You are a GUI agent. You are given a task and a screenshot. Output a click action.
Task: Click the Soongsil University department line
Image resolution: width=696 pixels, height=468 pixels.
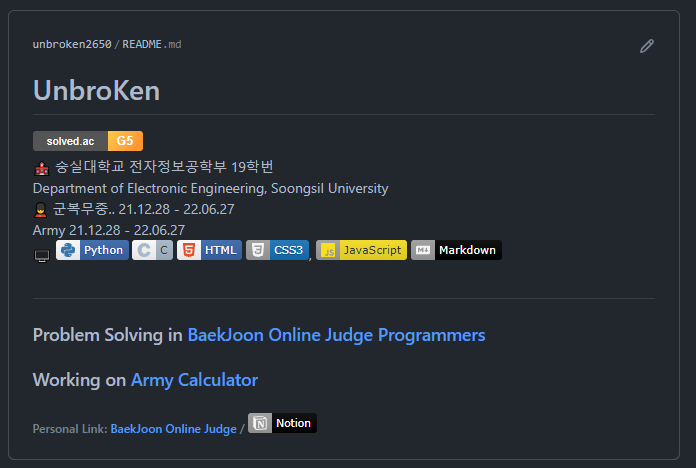pos(210,188)
